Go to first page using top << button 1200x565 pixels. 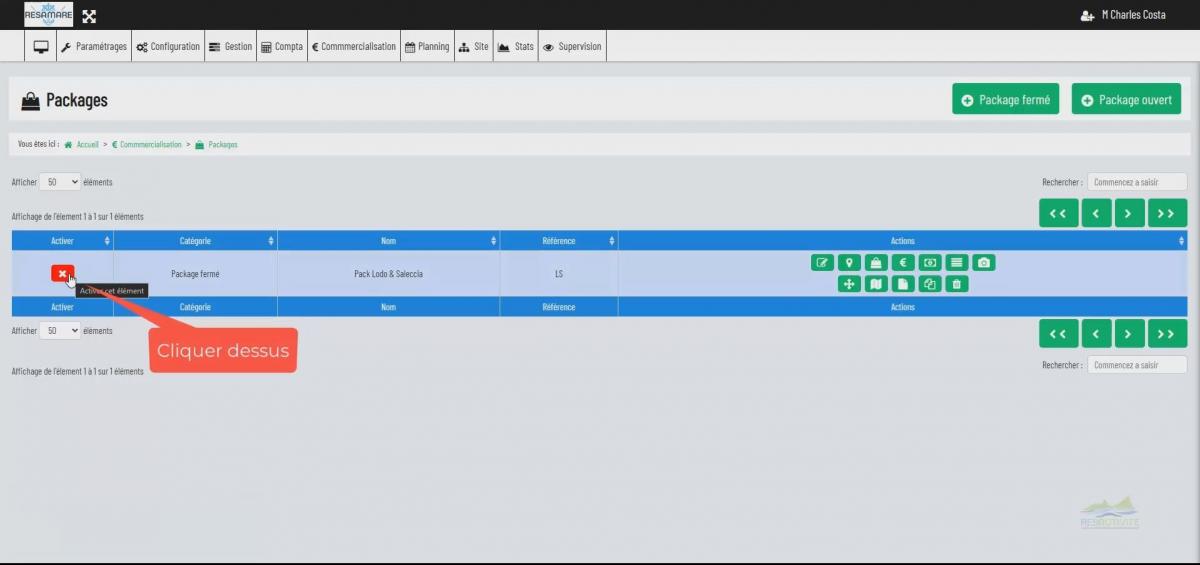[1058, 213]
